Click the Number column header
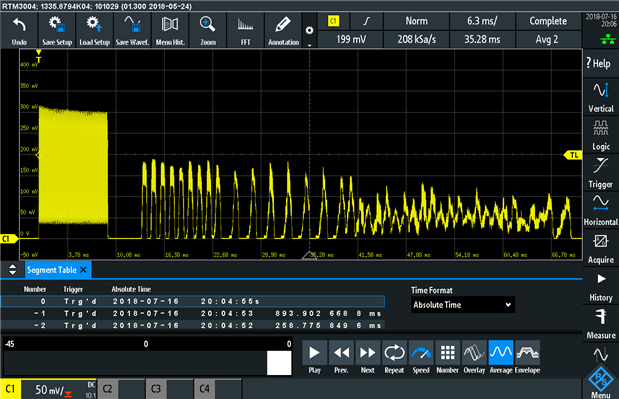The image size is (619, 399). click(35, 289)
